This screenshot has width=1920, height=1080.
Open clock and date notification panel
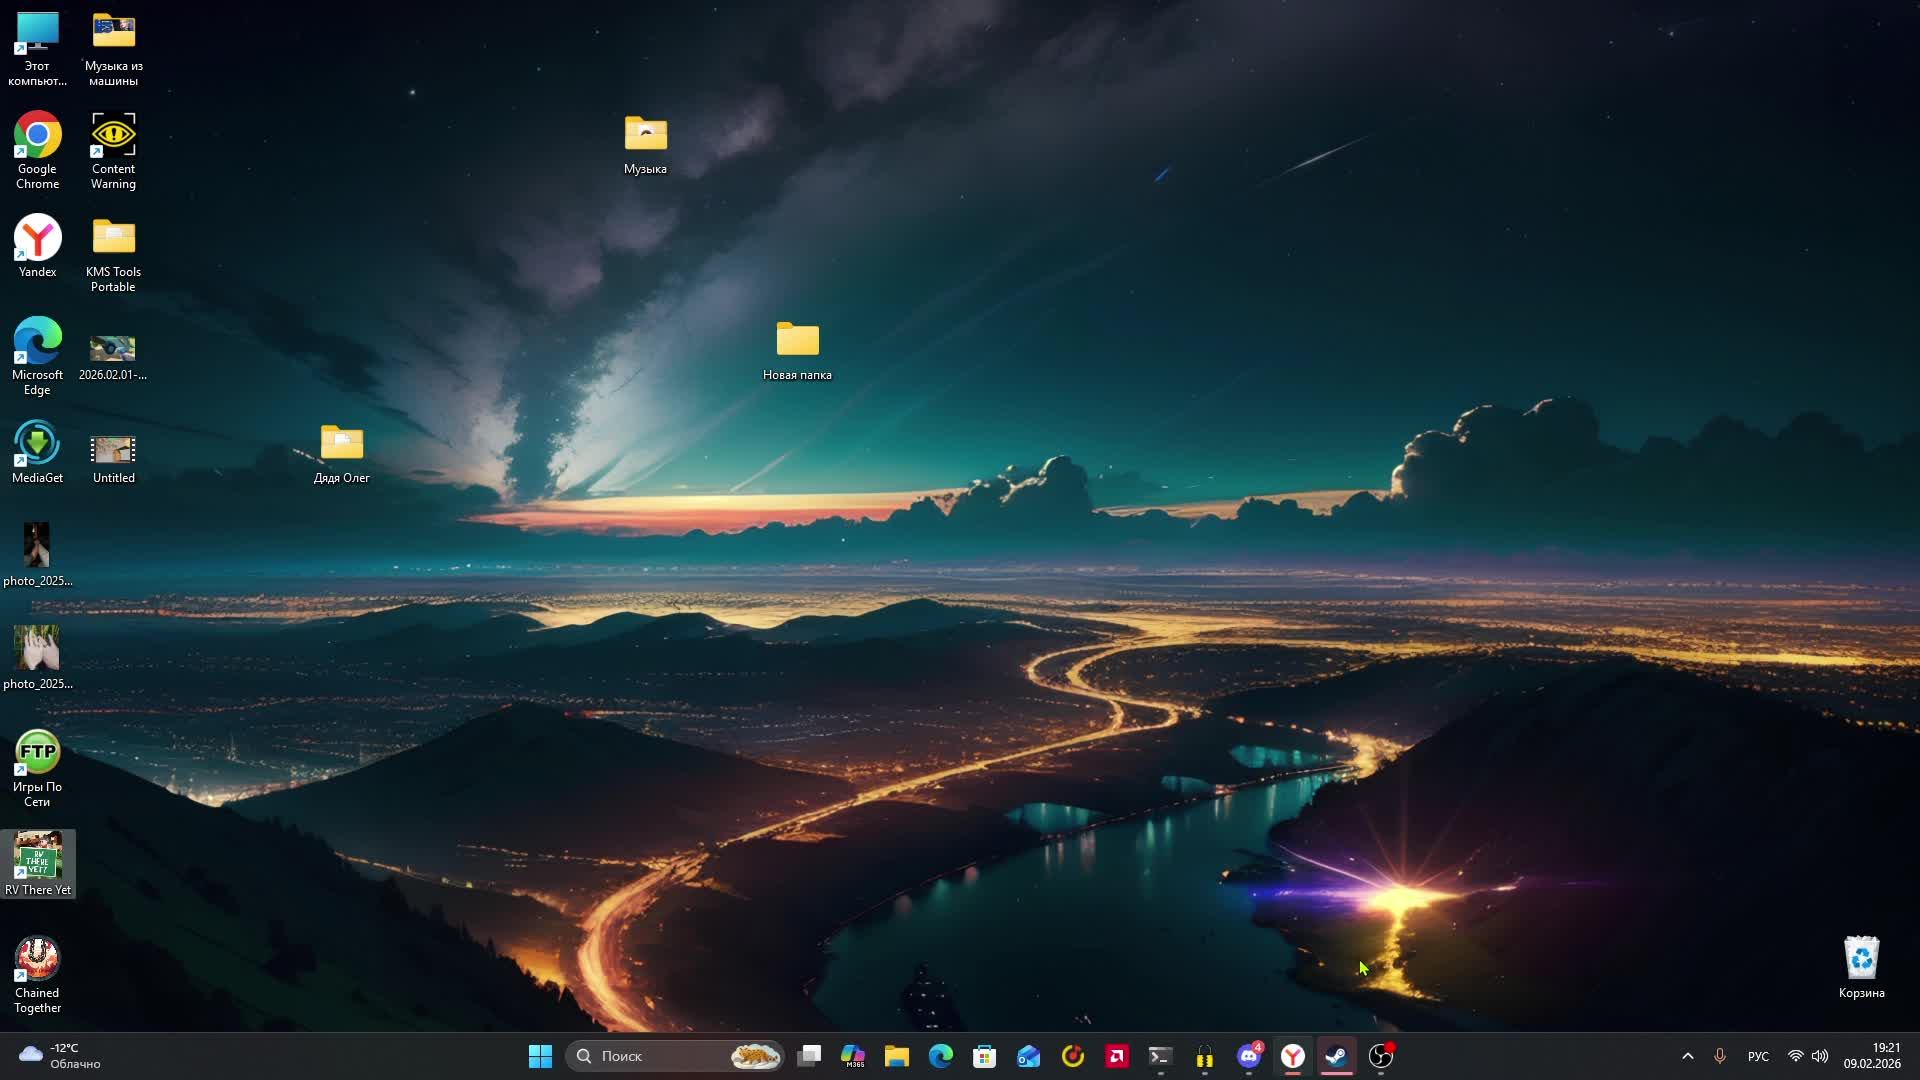click(1872, 1056)
